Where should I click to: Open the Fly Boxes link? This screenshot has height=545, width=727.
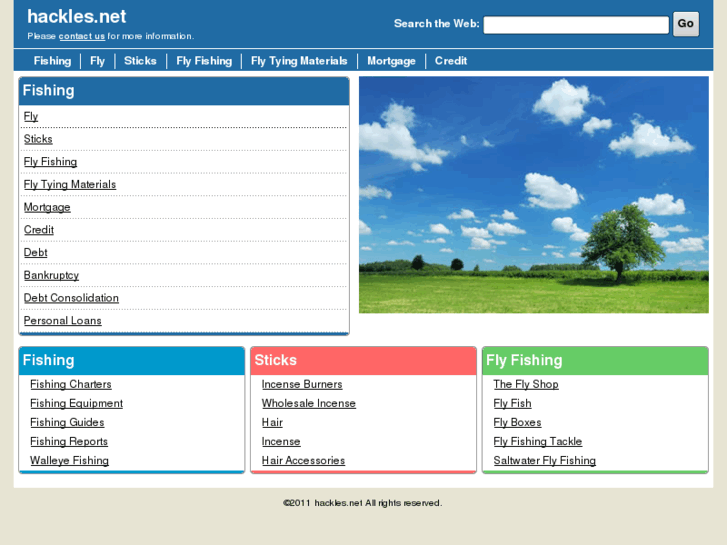click(x=517, y=423)
